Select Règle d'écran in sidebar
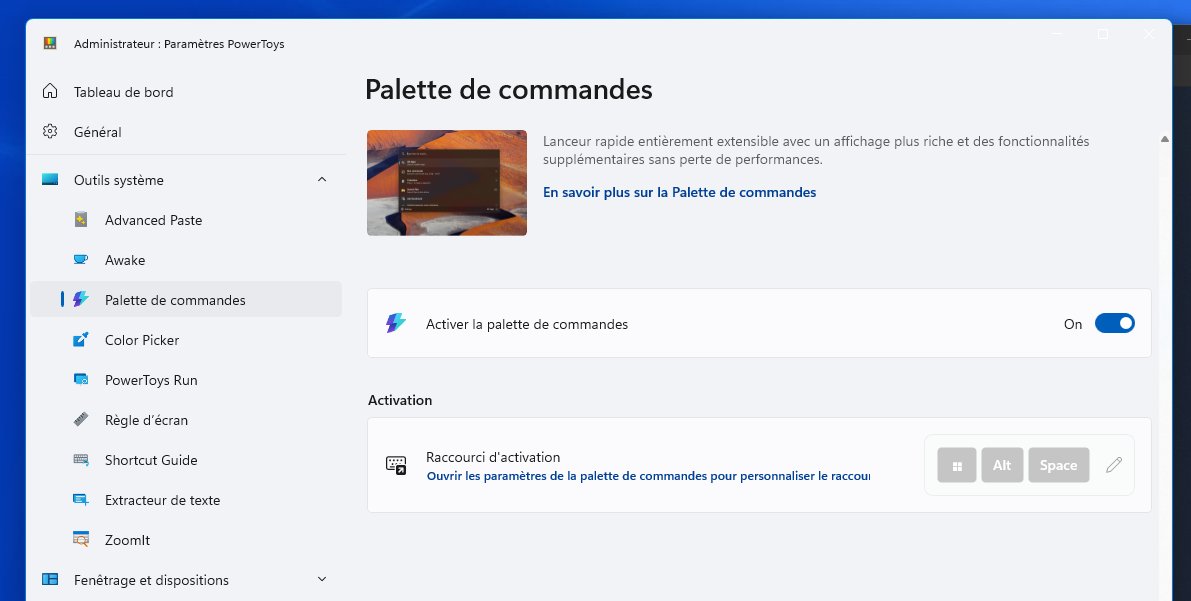The image size is (1191, 601). click(x=185, y=419)
